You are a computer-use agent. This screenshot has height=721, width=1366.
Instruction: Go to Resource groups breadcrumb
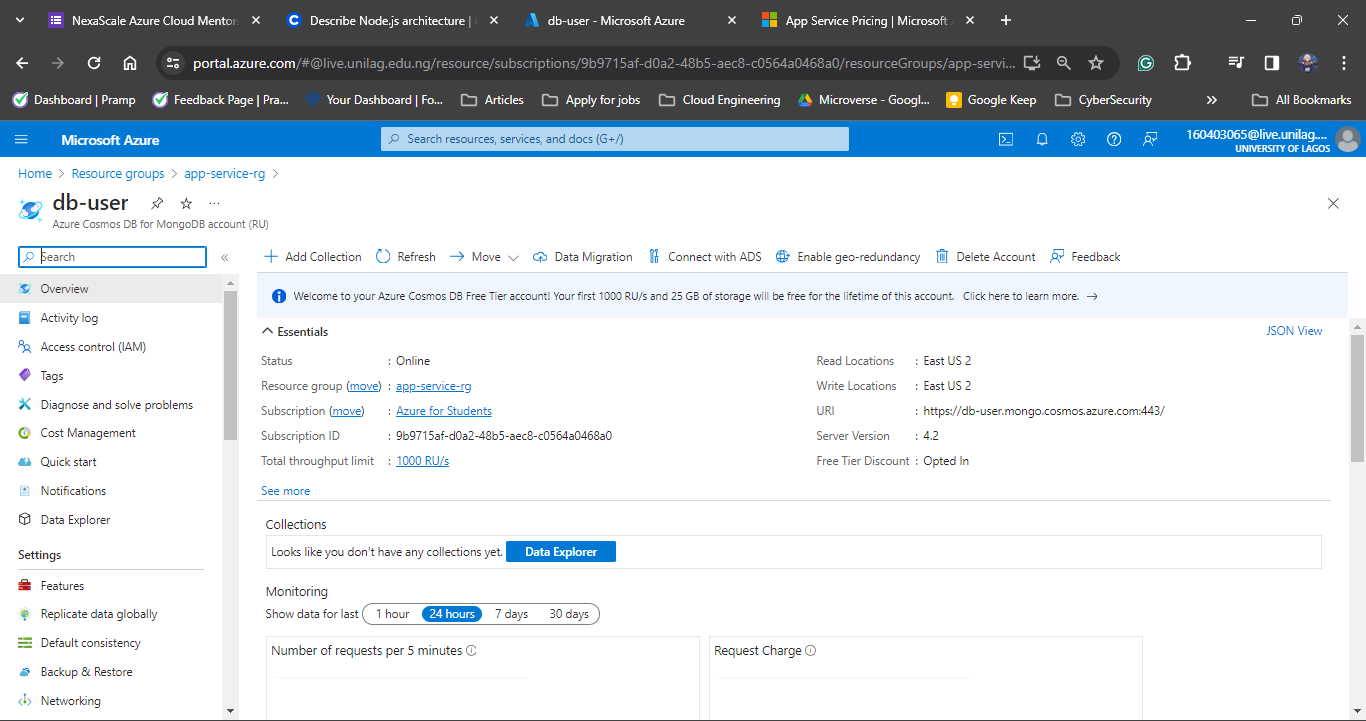coord(118,174)
